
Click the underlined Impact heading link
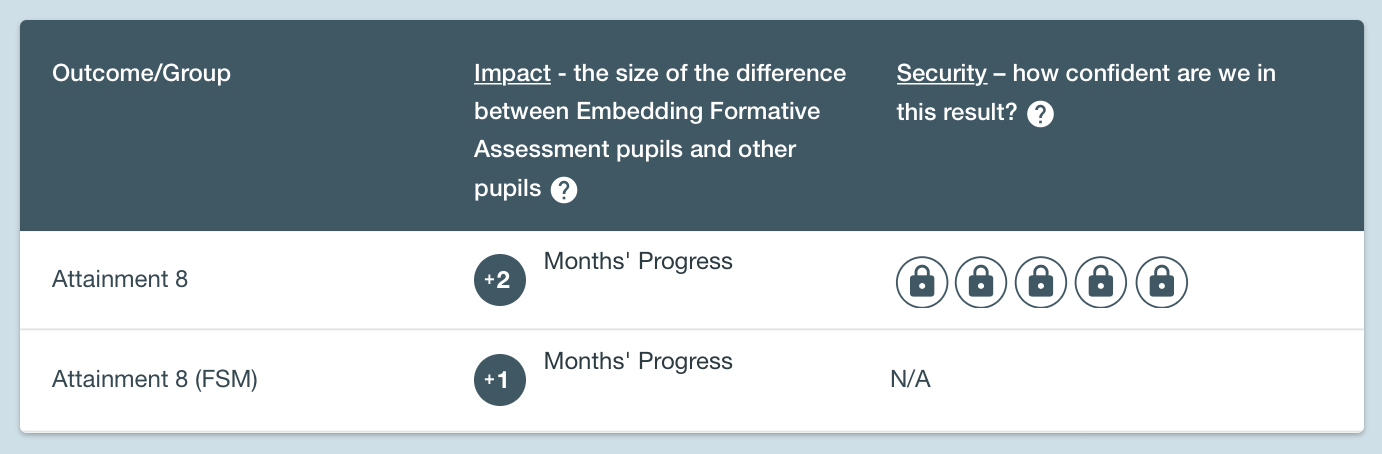512,73
